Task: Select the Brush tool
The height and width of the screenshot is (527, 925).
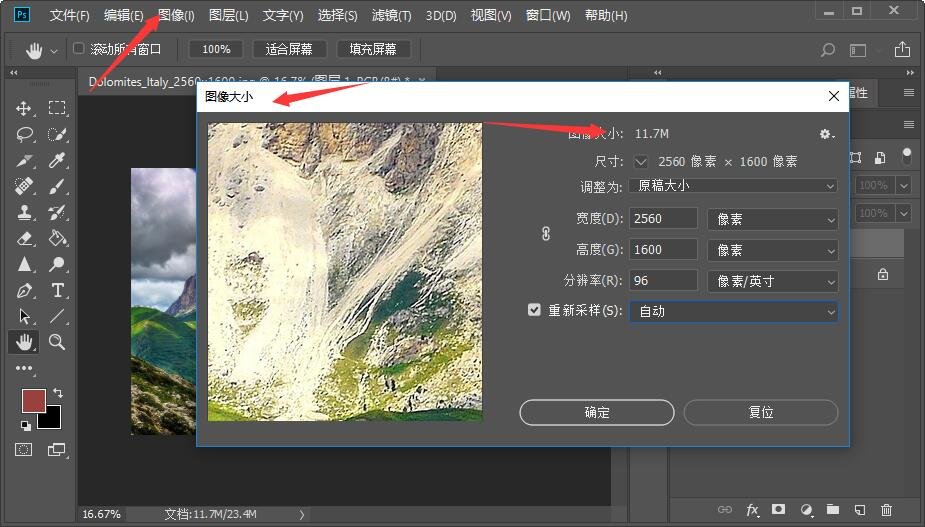Action: [x=57, y=186]
